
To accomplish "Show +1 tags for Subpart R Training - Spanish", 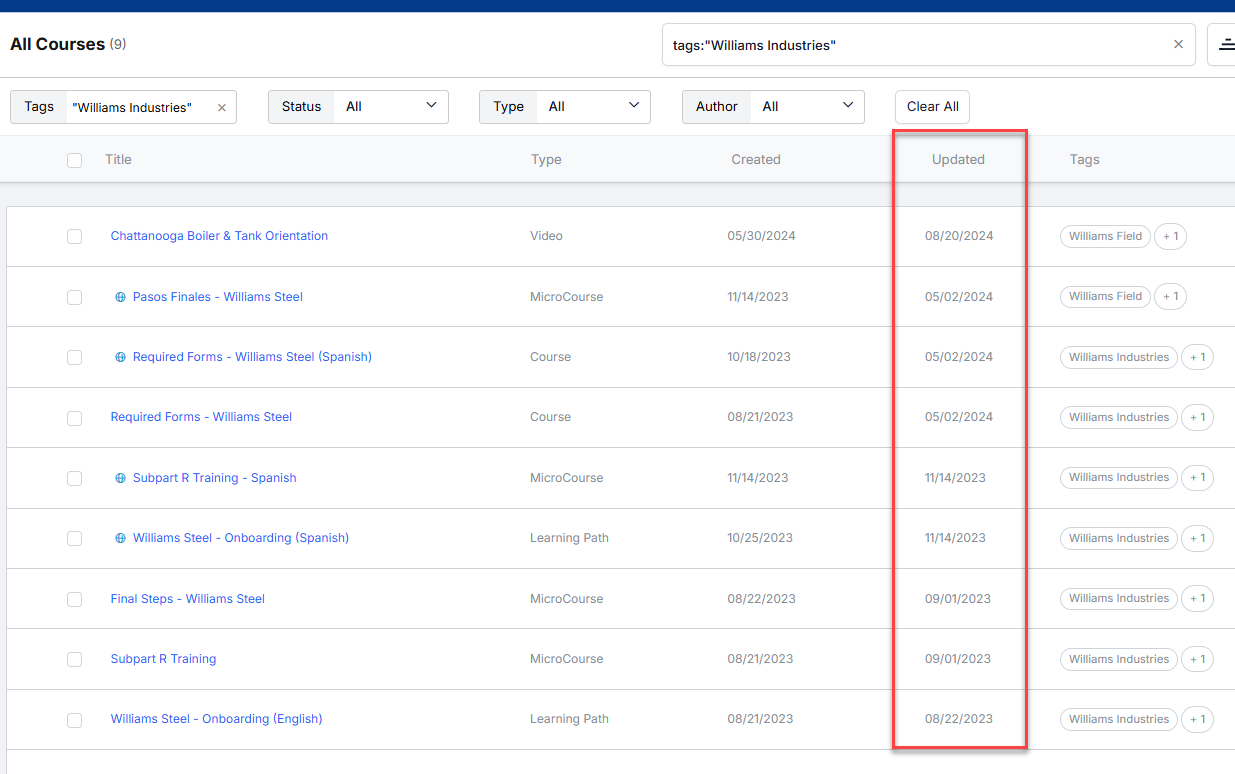I will [x=1197, y=477].
